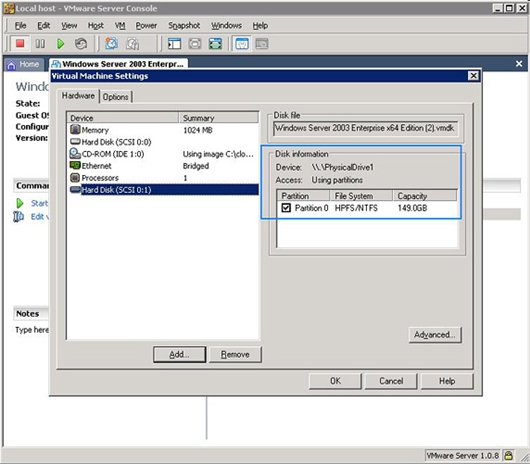
Task: Click the '149.0GB' capacity cell
Action: click(x=412, y=208)
